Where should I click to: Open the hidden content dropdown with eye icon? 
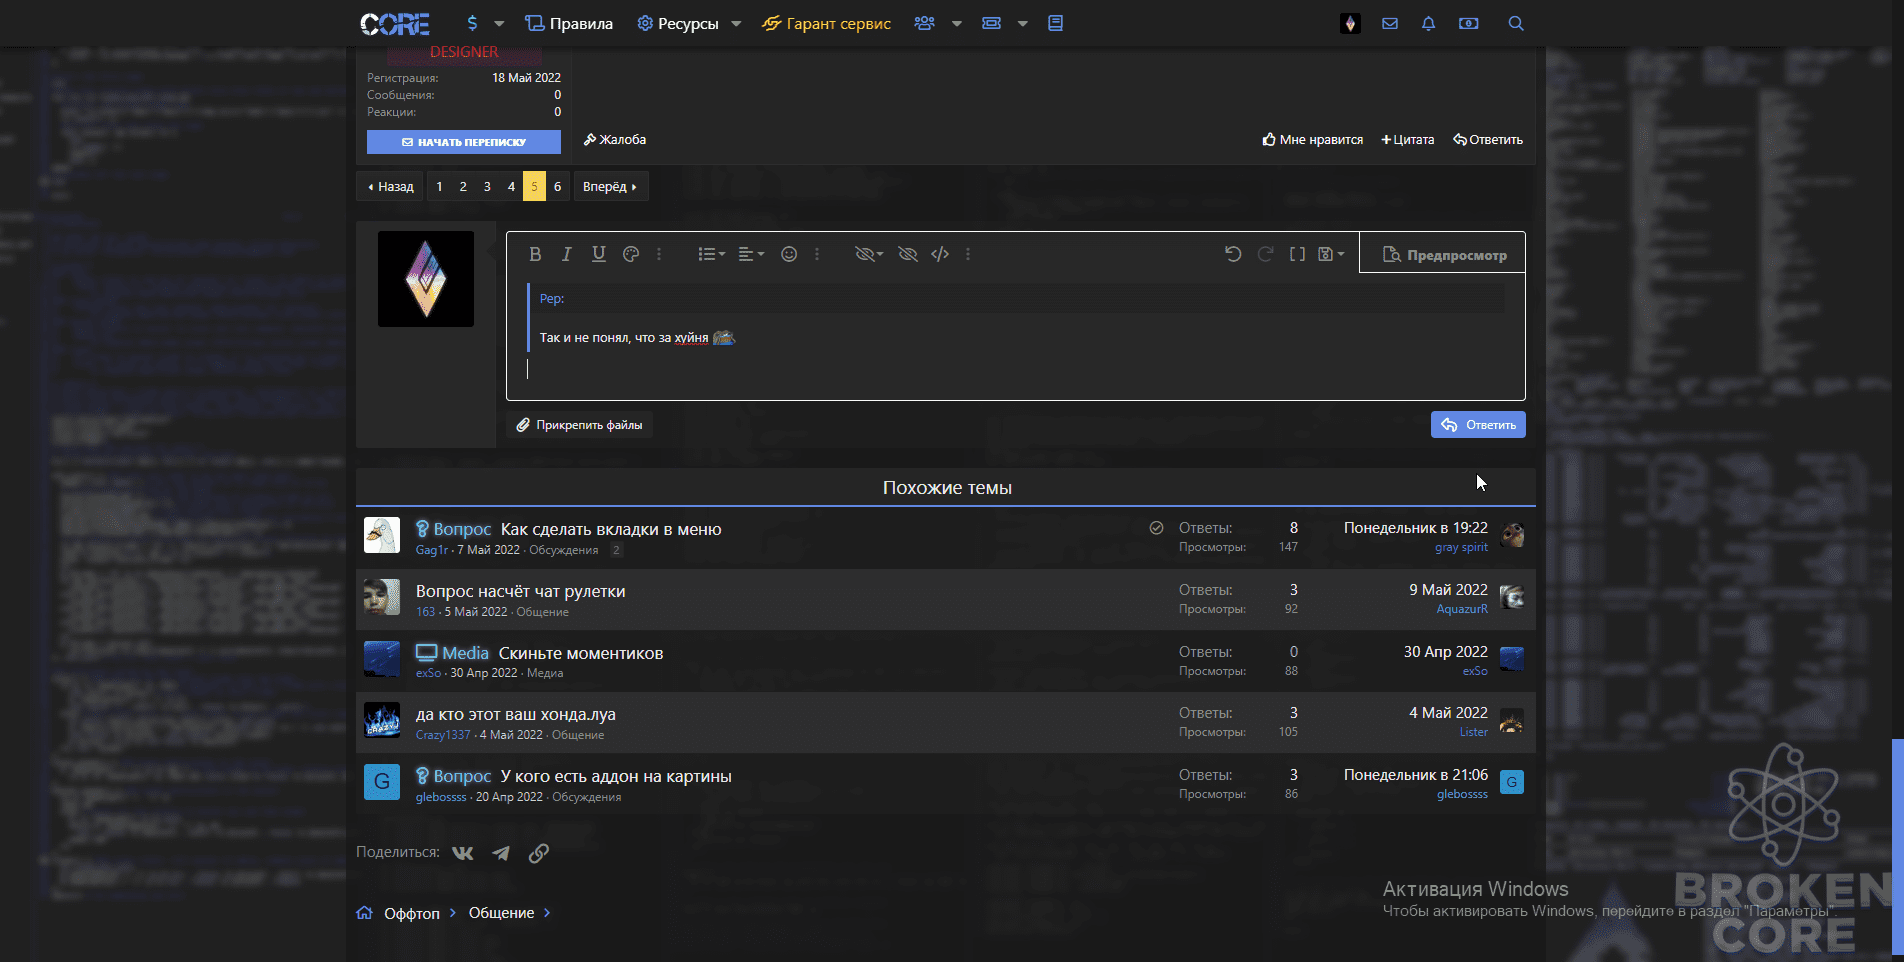[x=869, y=254]
